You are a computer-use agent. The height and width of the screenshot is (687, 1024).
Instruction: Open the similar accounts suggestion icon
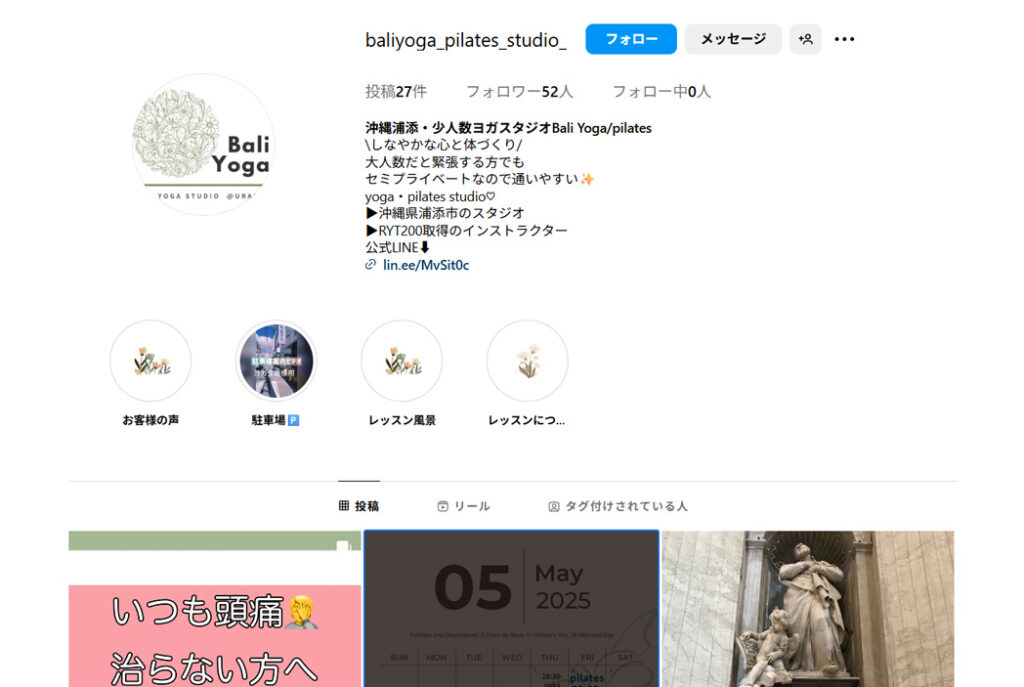pos(805,39)
